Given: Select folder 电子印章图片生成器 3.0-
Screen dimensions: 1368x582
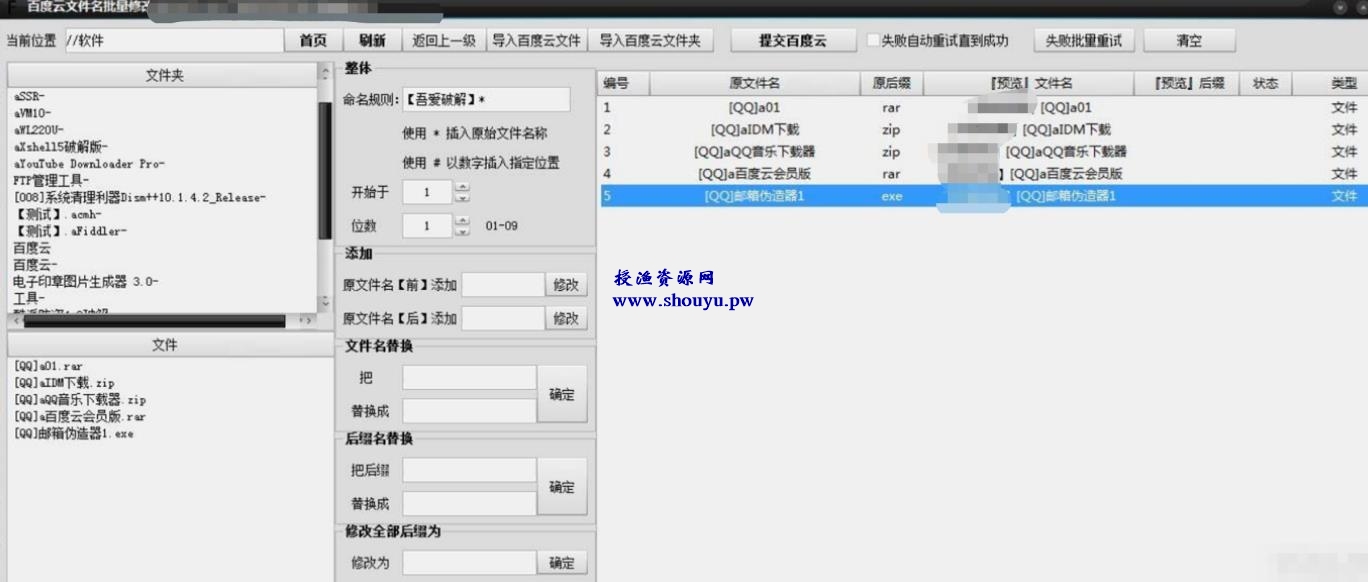Looking at the screenshot, I should (86, 282).
